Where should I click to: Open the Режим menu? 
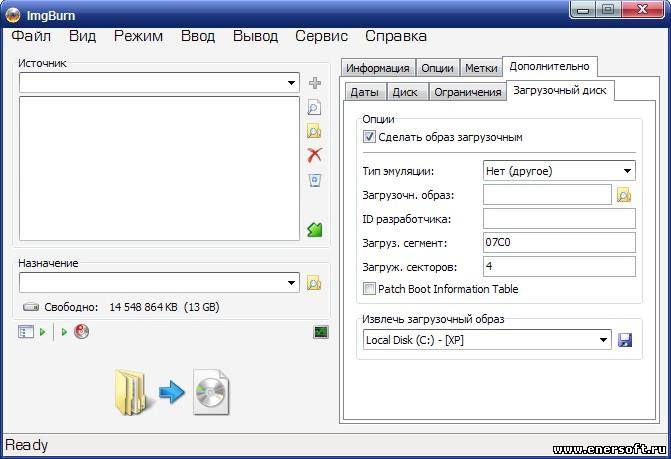click(138, 36)
